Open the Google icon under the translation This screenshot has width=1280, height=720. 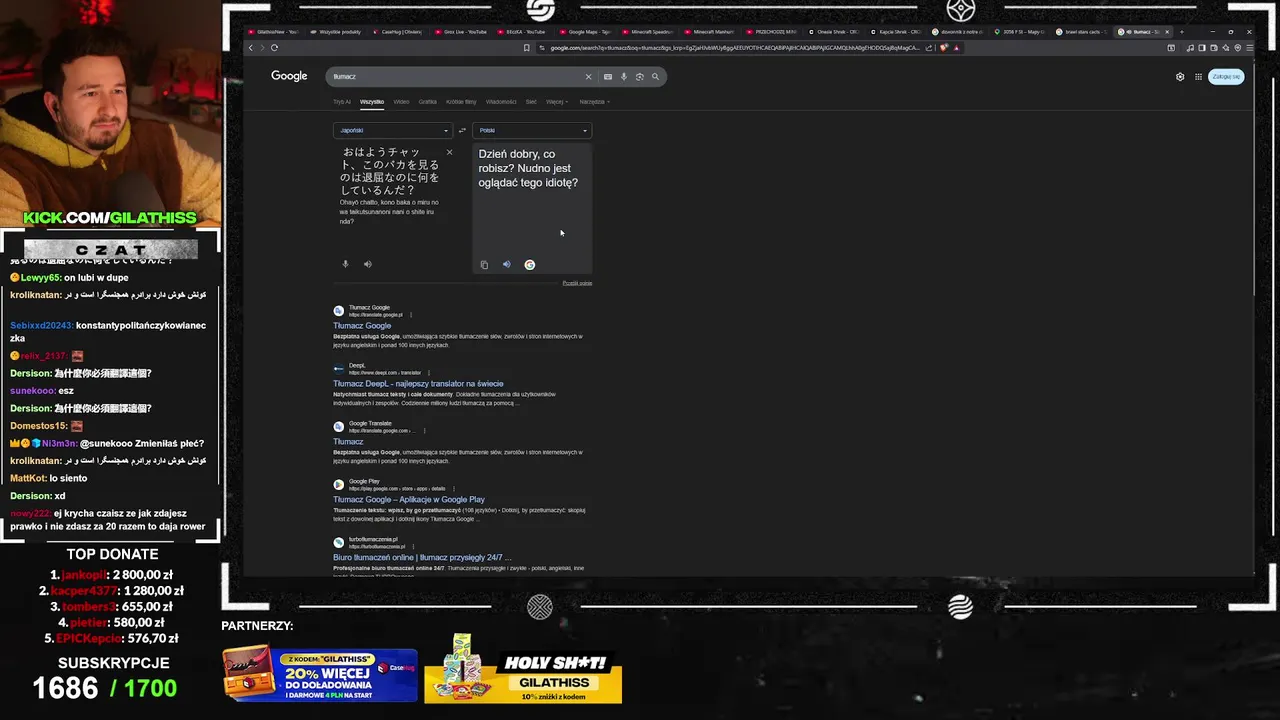pyautogui.click(x=530, y=265)
